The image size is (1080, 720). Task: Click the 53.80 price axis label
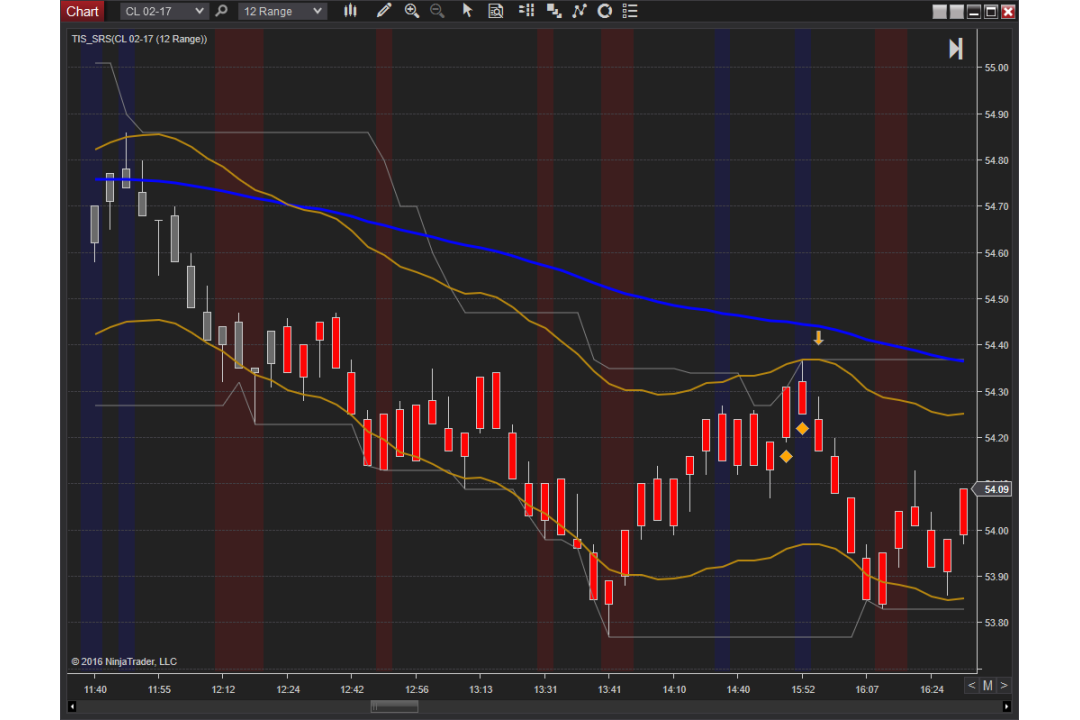[x=996, y=623]
